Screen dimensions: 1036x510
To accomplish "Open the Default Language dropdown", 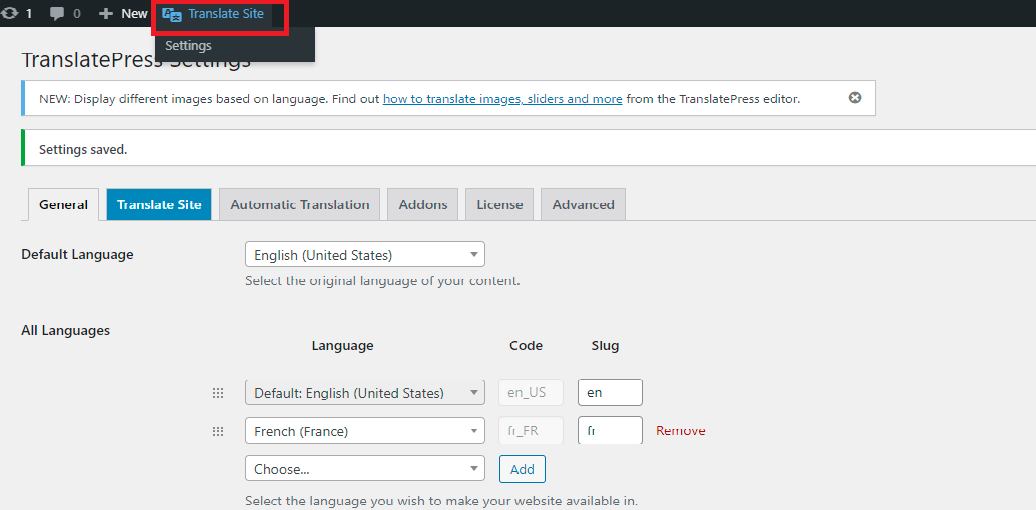I will 364,255.
